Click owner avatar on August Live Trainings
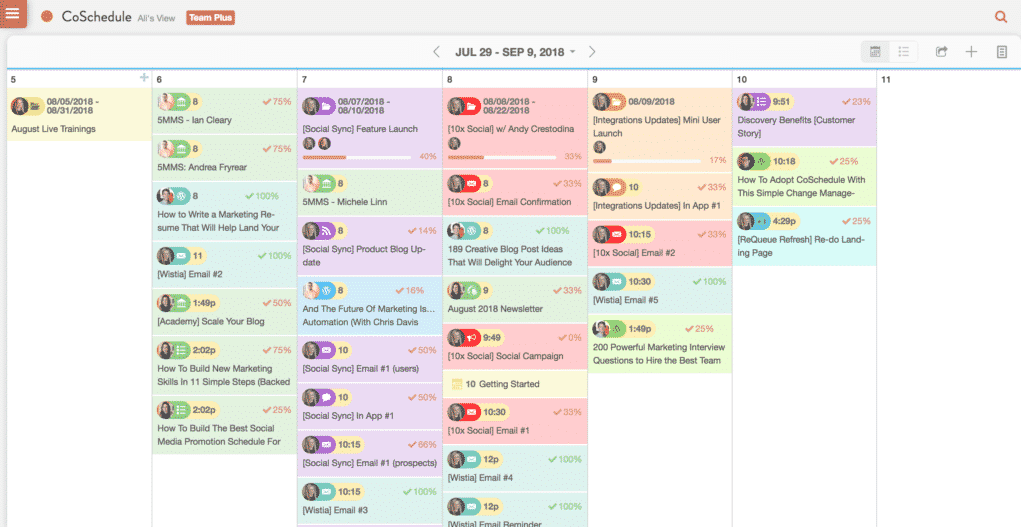The height and width of the screenshot is (527, 1021). [x=20, y=106]
